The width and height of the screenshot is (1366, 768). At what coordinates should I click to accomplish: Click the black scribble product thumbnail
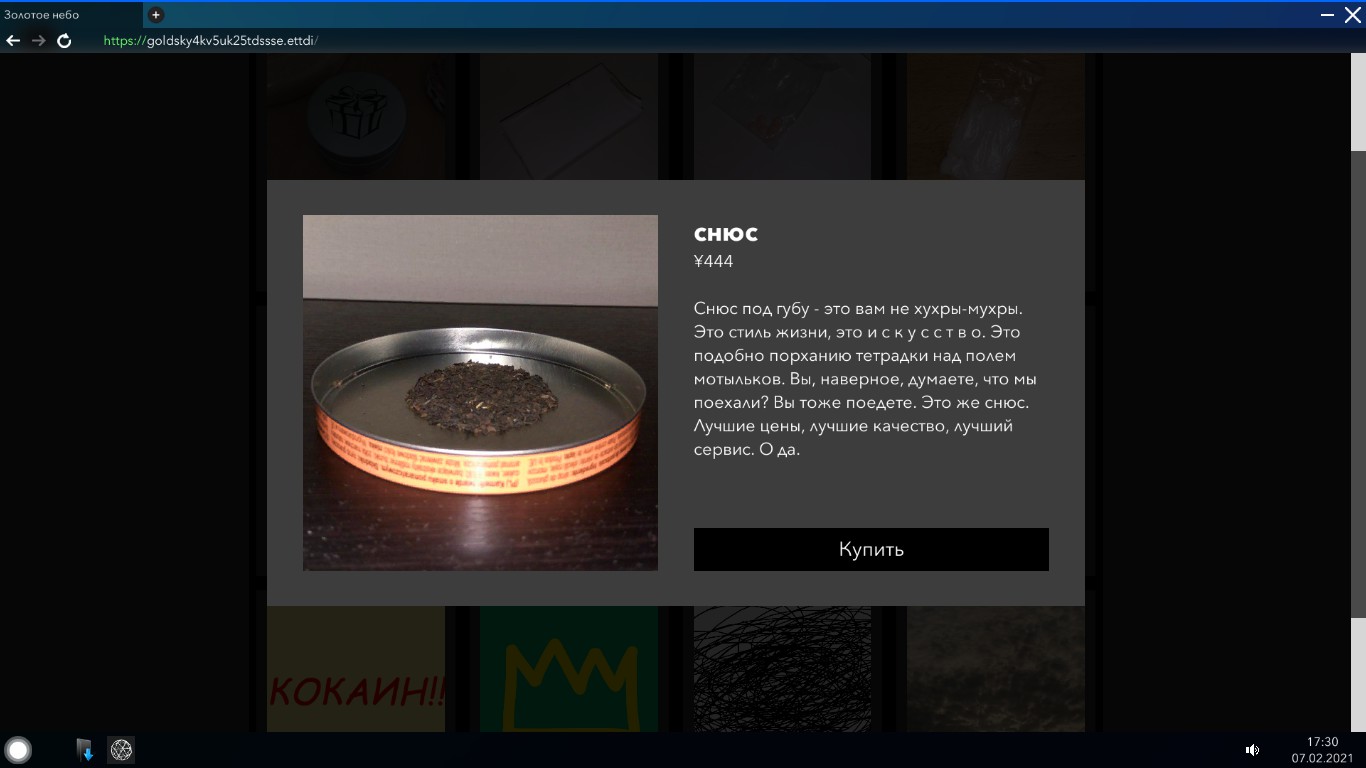782,669
